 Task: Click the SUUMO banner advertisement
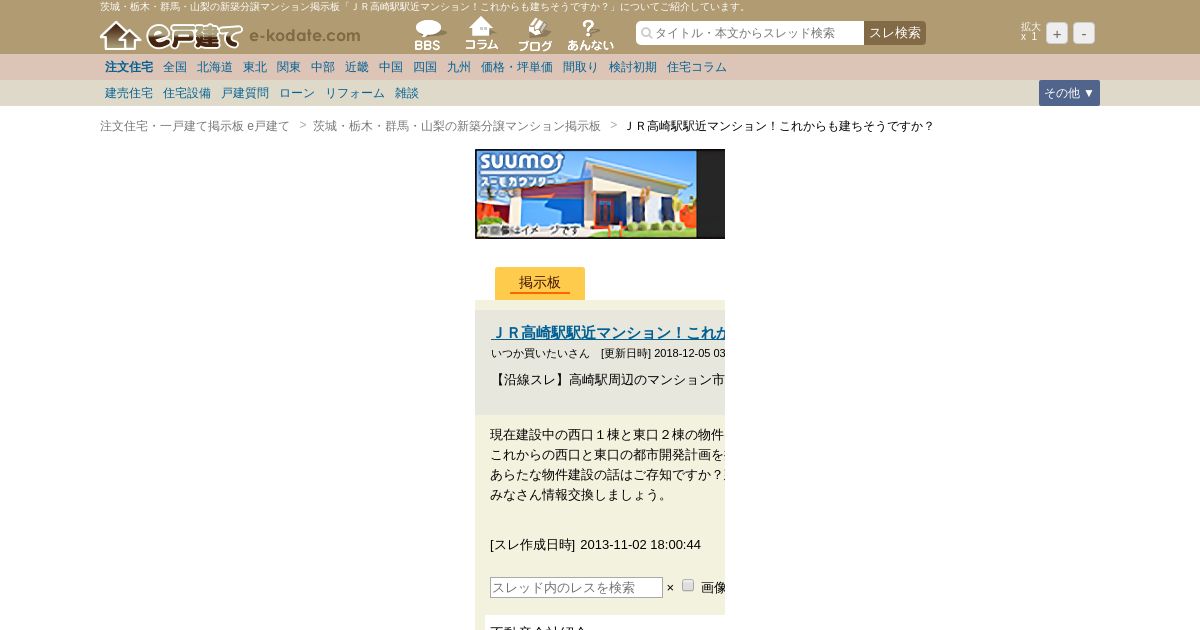point(600,194)
